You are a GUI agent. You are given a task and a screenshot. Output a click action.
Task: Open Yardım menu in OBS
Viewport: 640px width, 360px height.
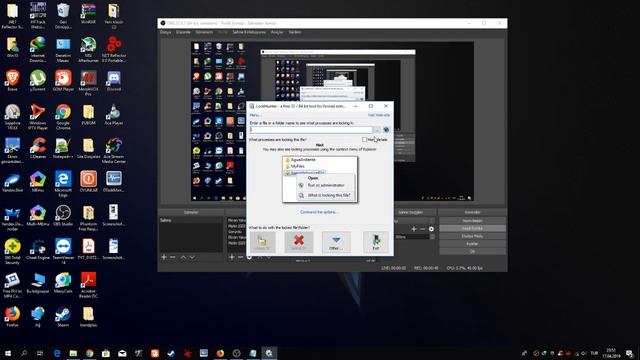click(295, 32)
